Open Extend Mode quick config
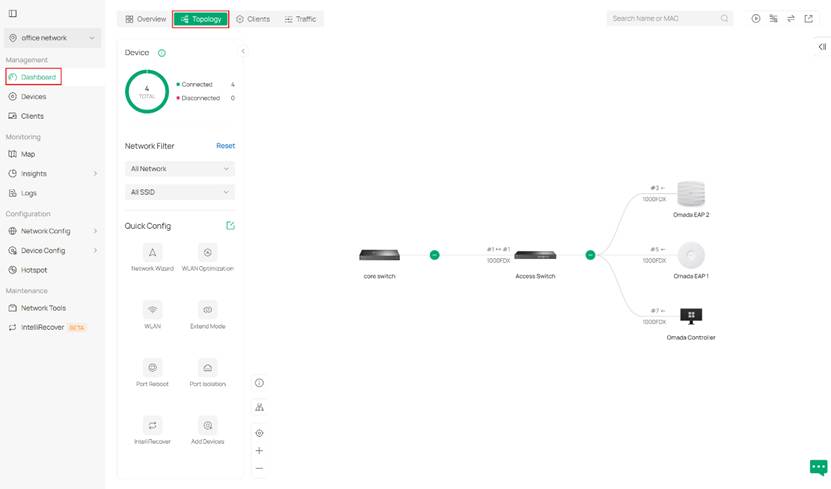Image resolution: width=831 pixels, height=489 pixels. click(208, 310)
